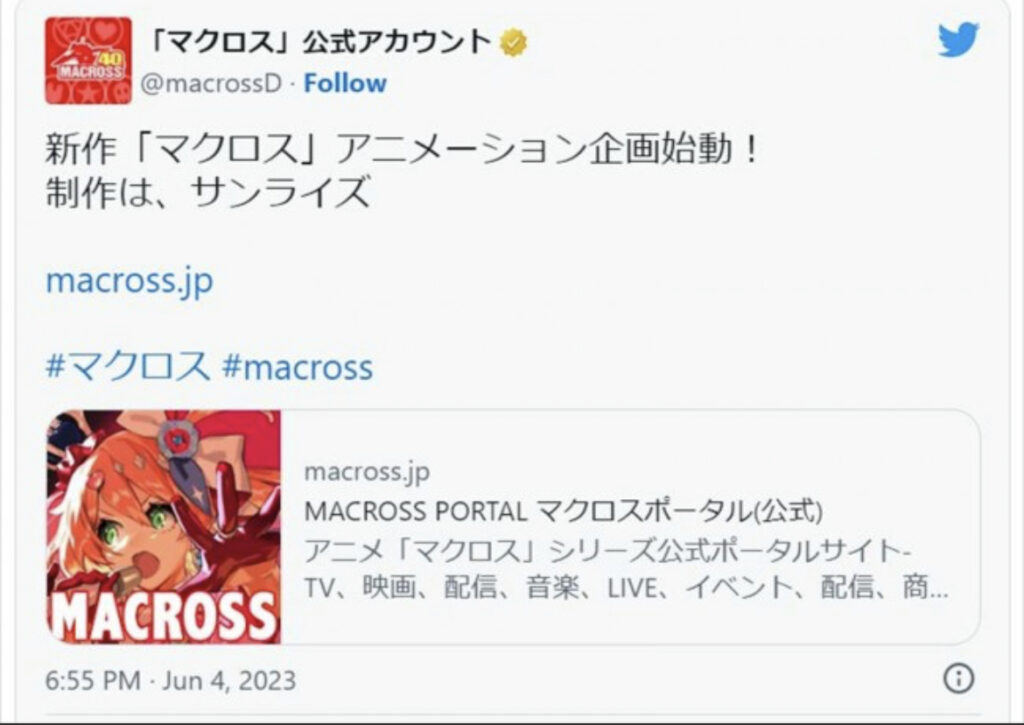Open the MACROSS PORTAL マクロスポータル(公式) card title
1024x725 pixels.
point(563,511)
